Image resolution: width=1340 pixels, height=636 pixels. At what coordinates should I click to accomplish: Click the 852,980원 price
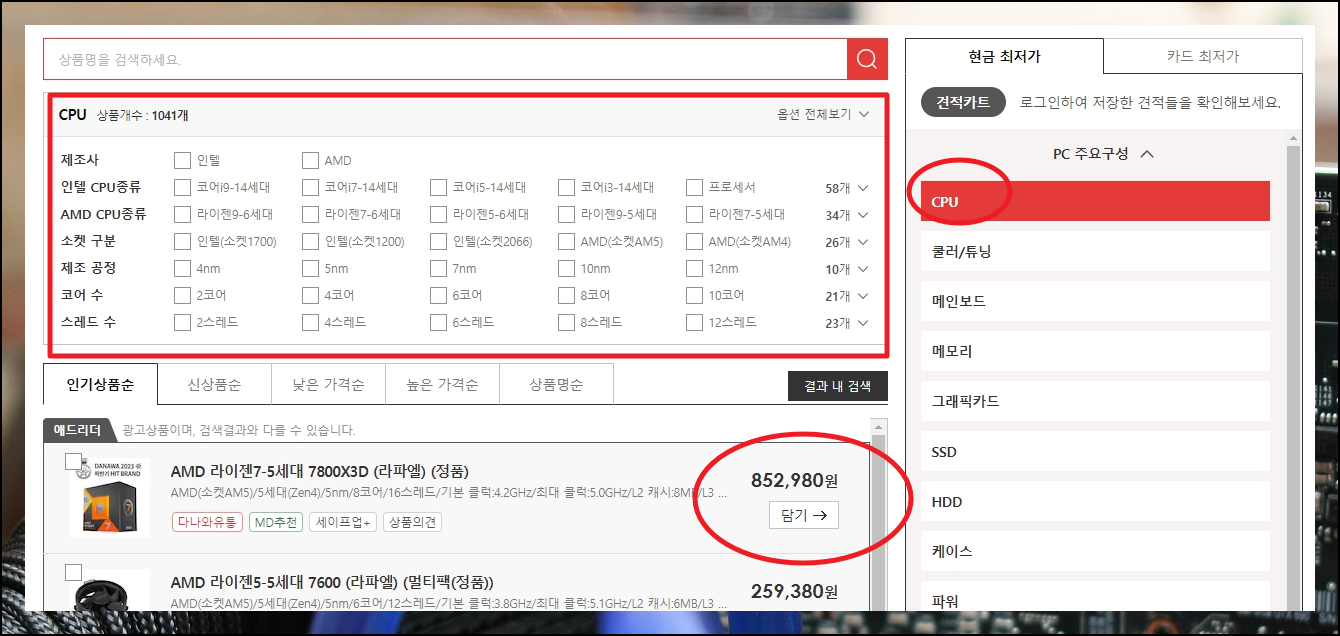795,481
